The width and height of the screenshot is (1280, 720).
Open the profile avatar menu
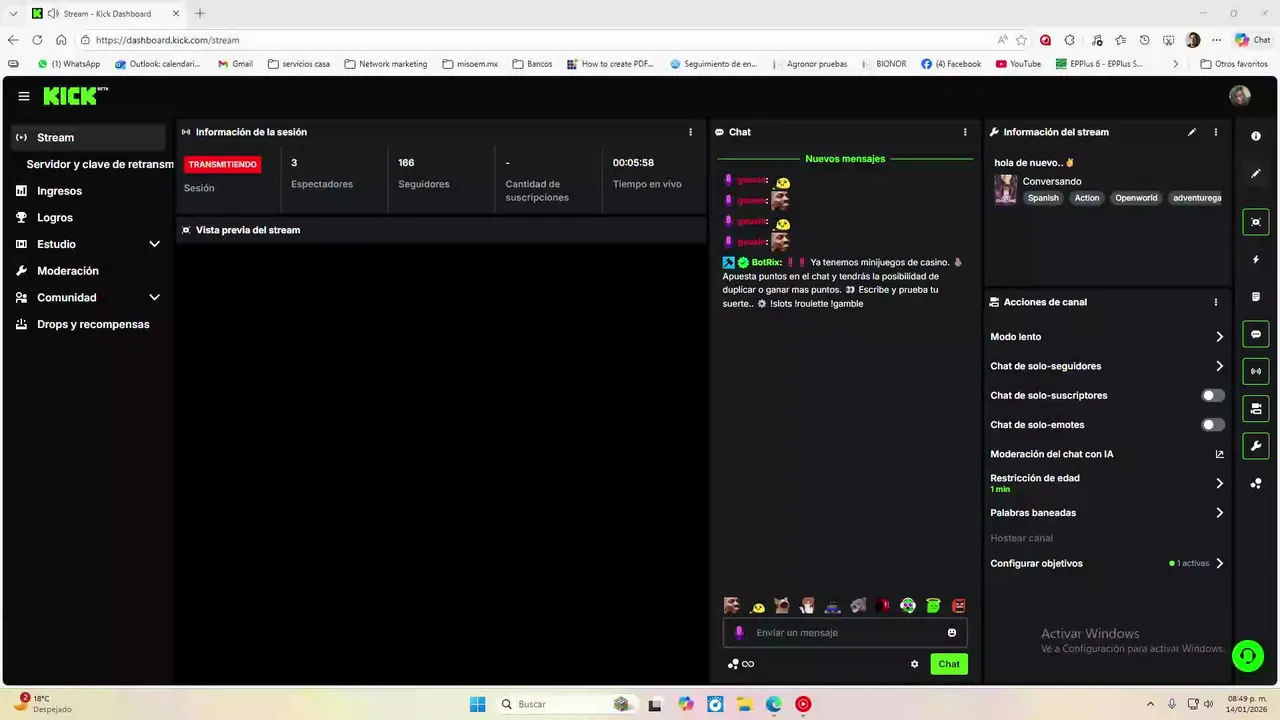[x=1240, y=96]
